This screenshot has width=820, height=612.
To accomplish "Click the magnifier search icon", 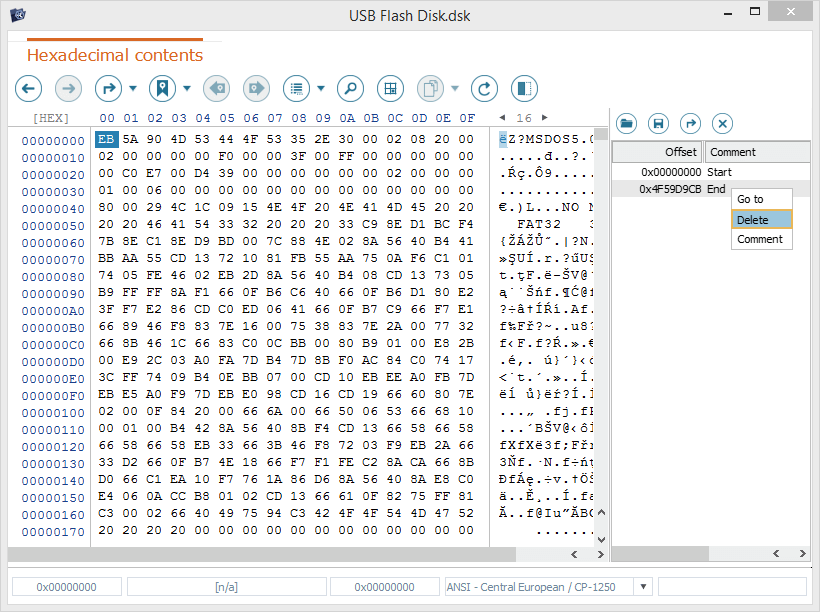I will pos(350,89).
